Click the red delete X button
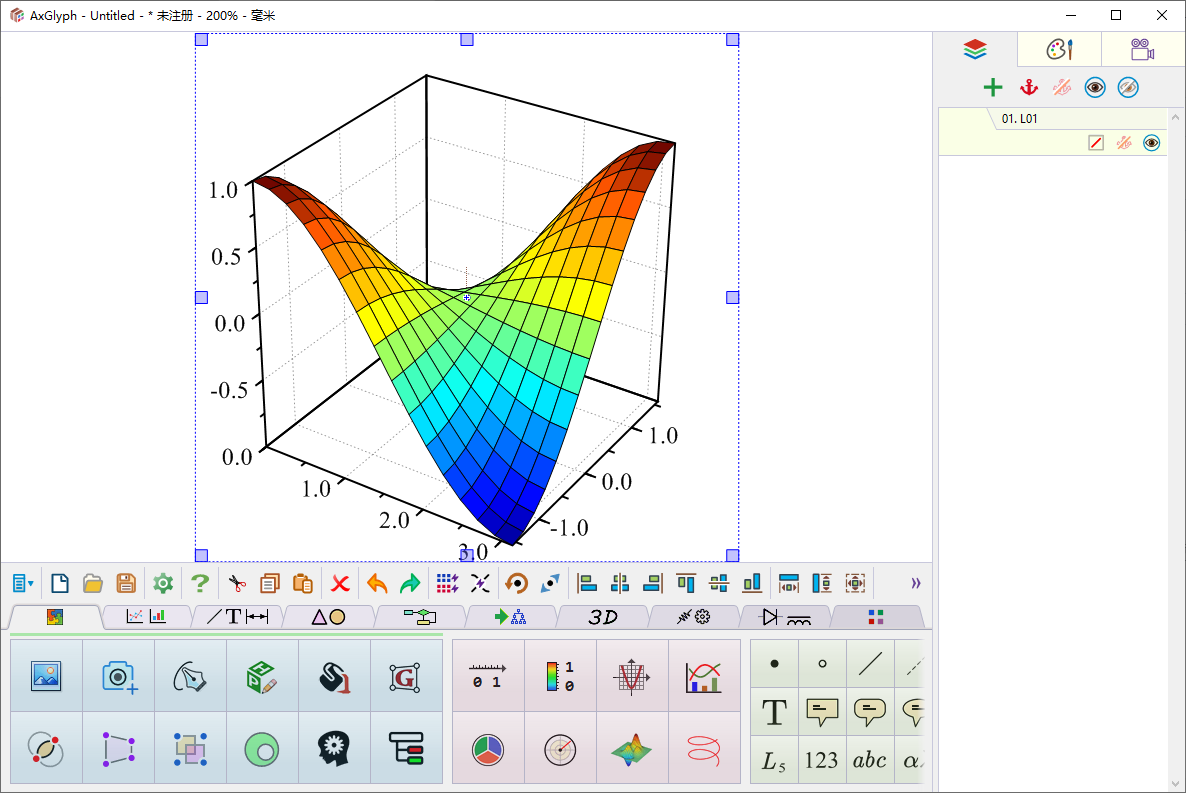 point(340,583)
